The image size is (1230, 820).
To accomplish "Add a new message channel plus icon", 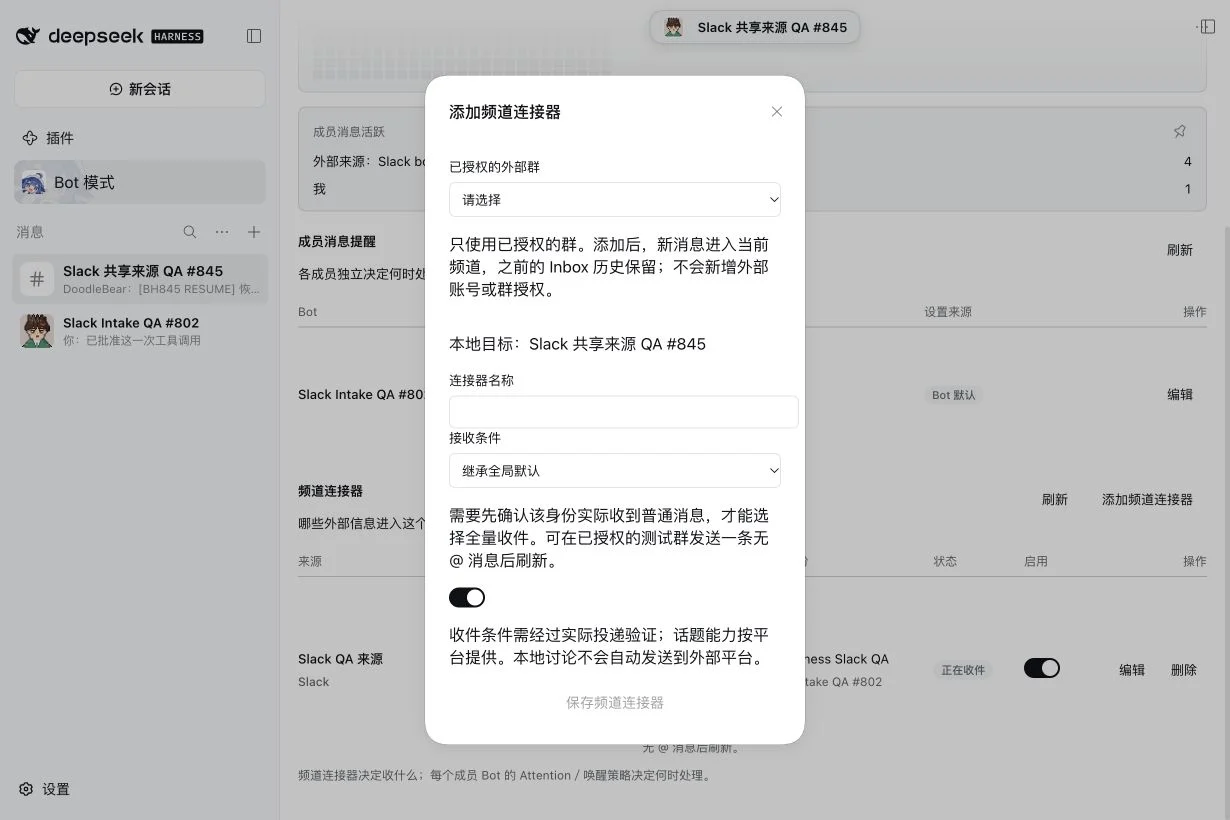I will 254,232.
